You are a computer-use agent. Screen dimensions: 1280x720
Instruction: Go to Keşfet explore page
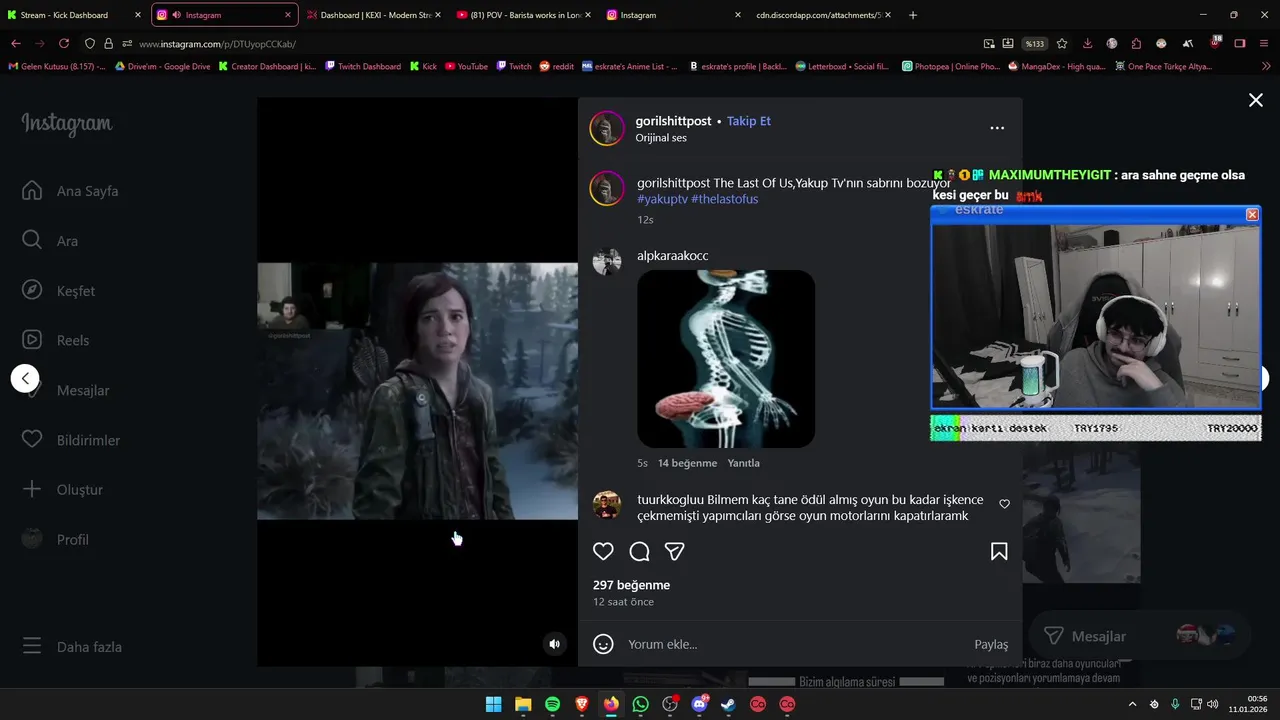point(58,291)
